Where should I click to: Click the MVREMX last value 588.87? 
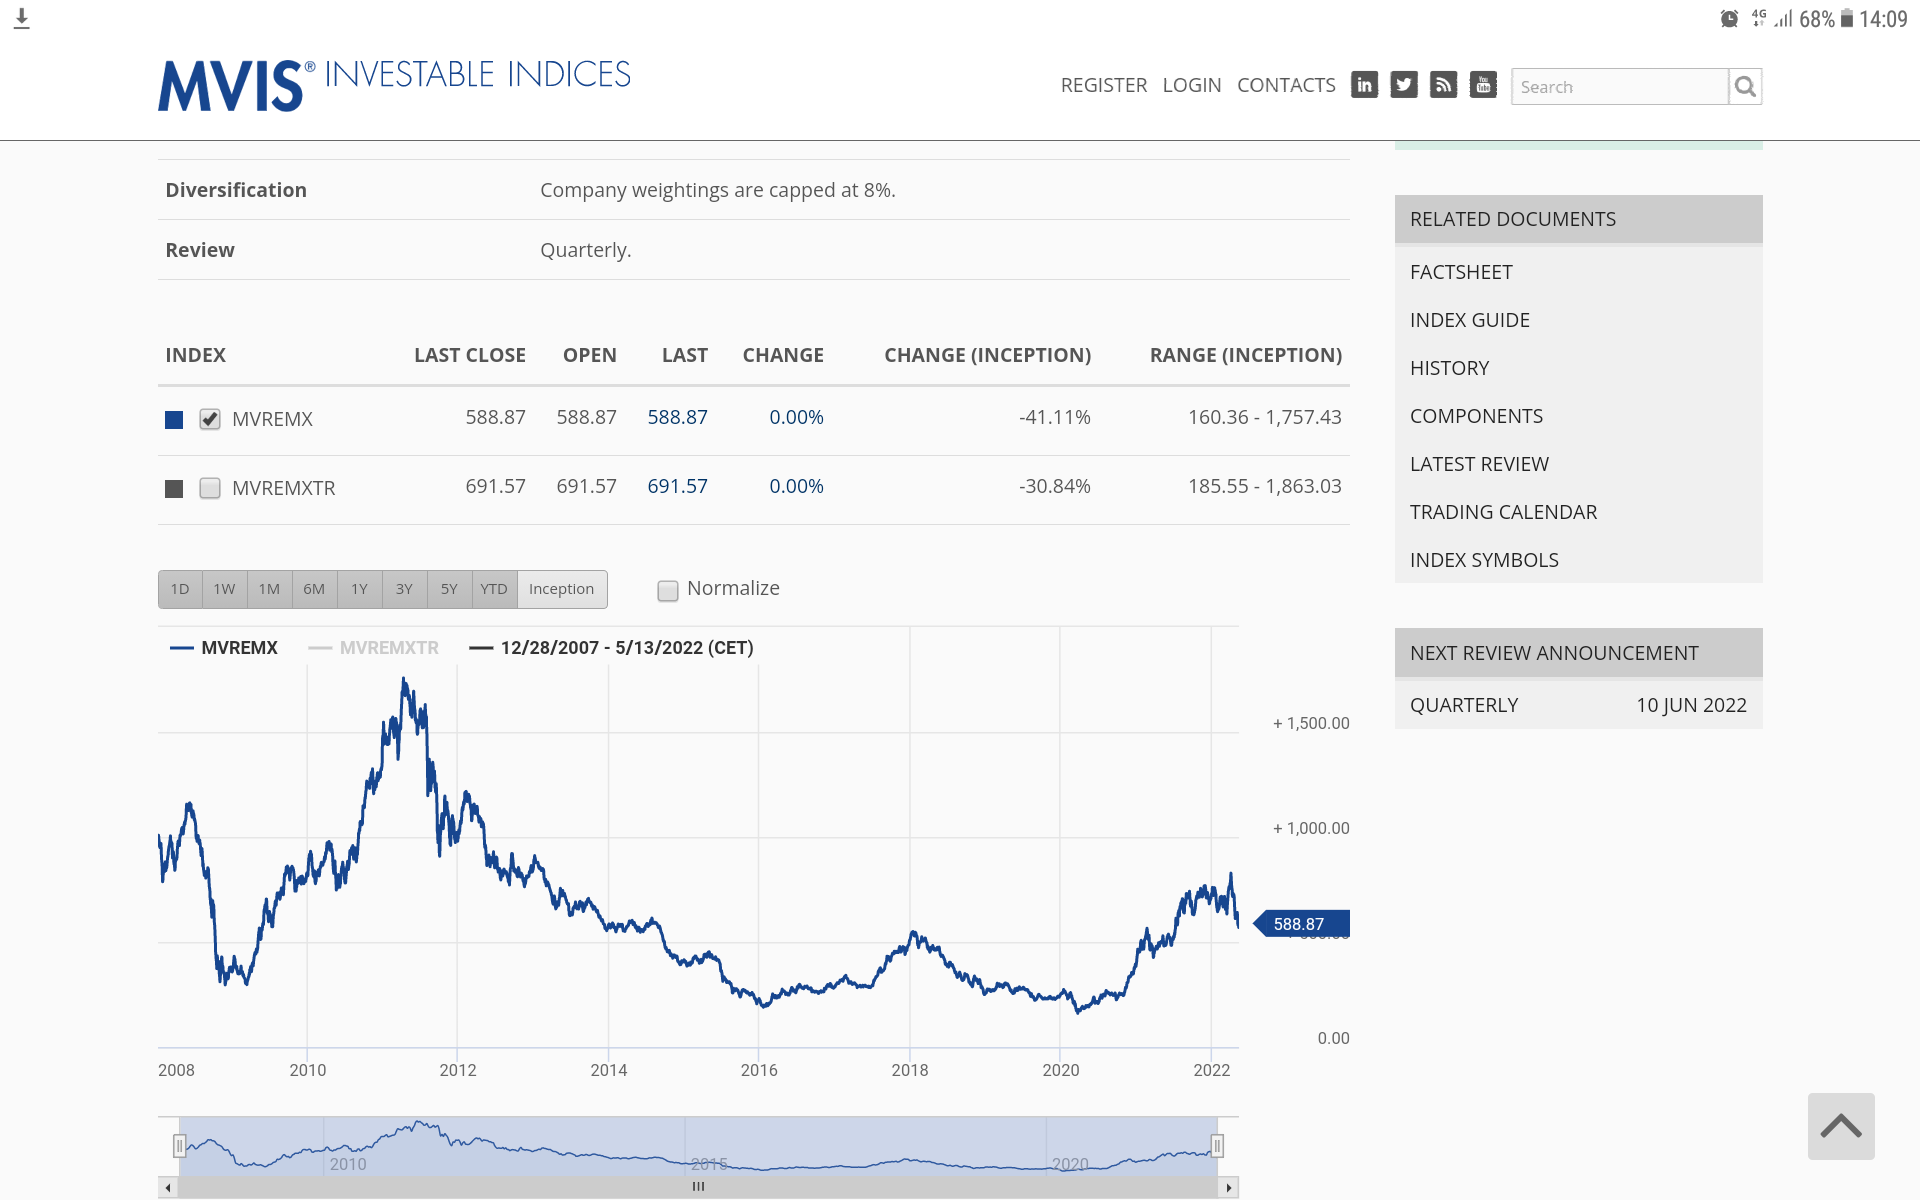677,417
